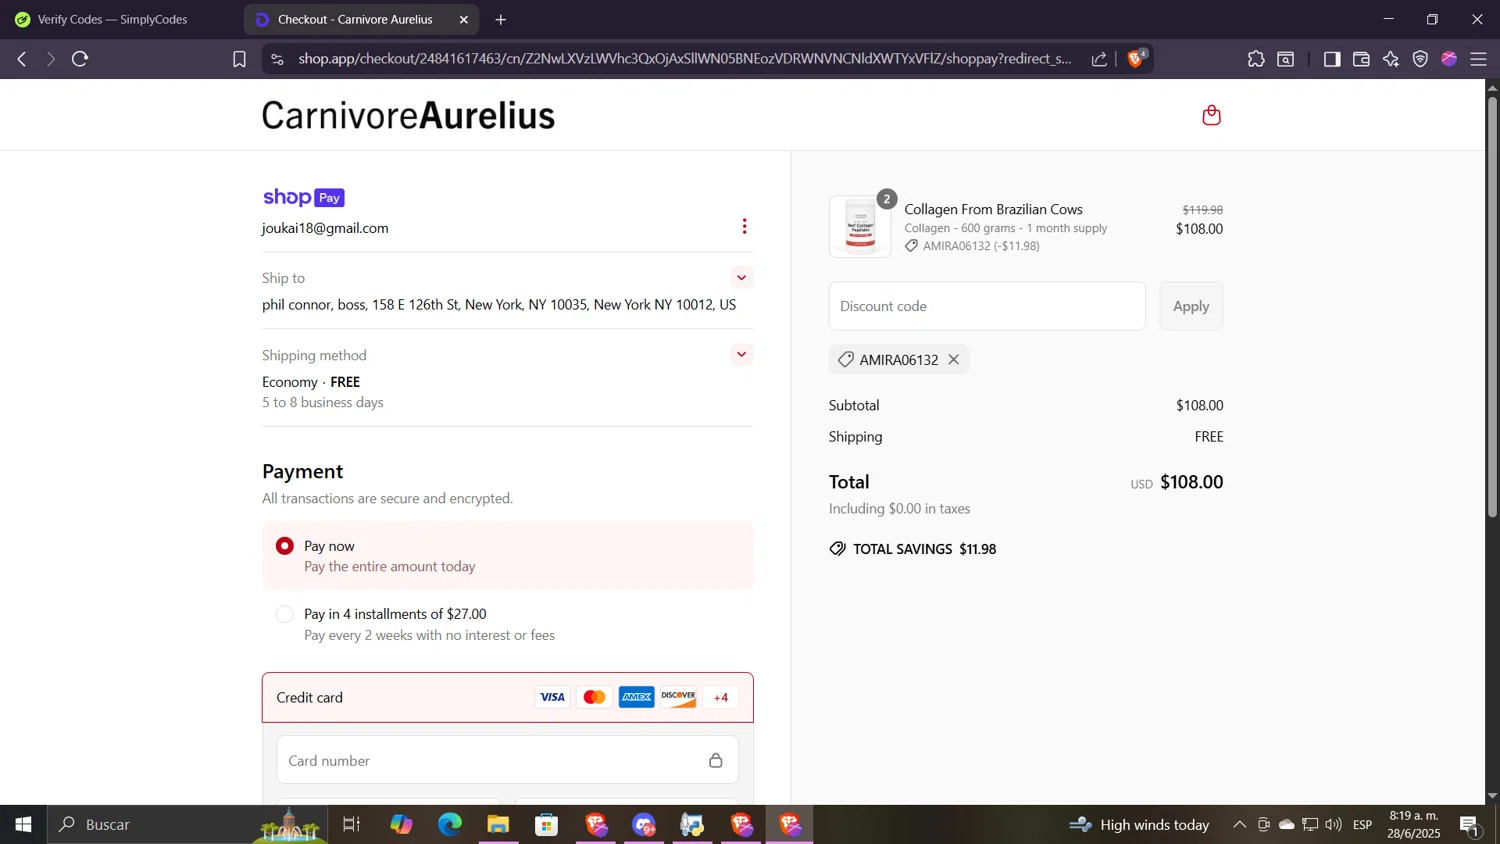This screenshot has width=1500, height=844.
Task: Click the Total $108.00 amount
Action: 1192,482
